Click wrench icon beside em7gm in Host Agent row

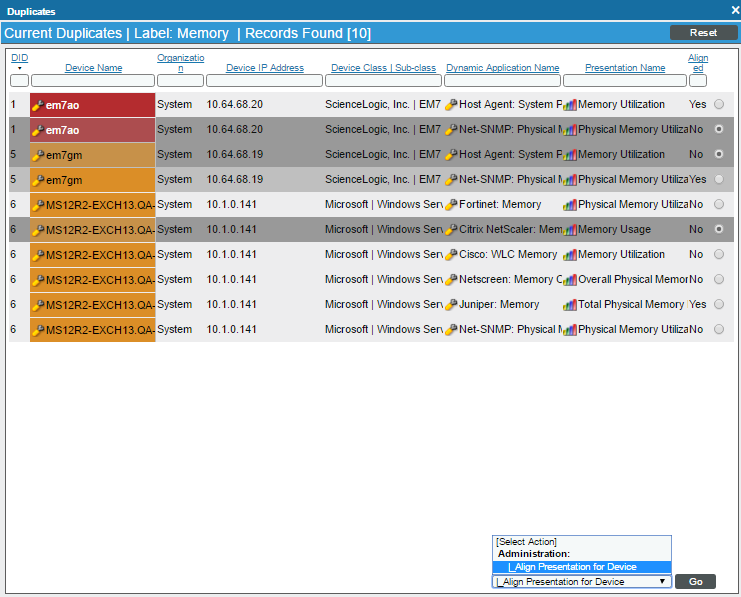(x=38, y=155)
